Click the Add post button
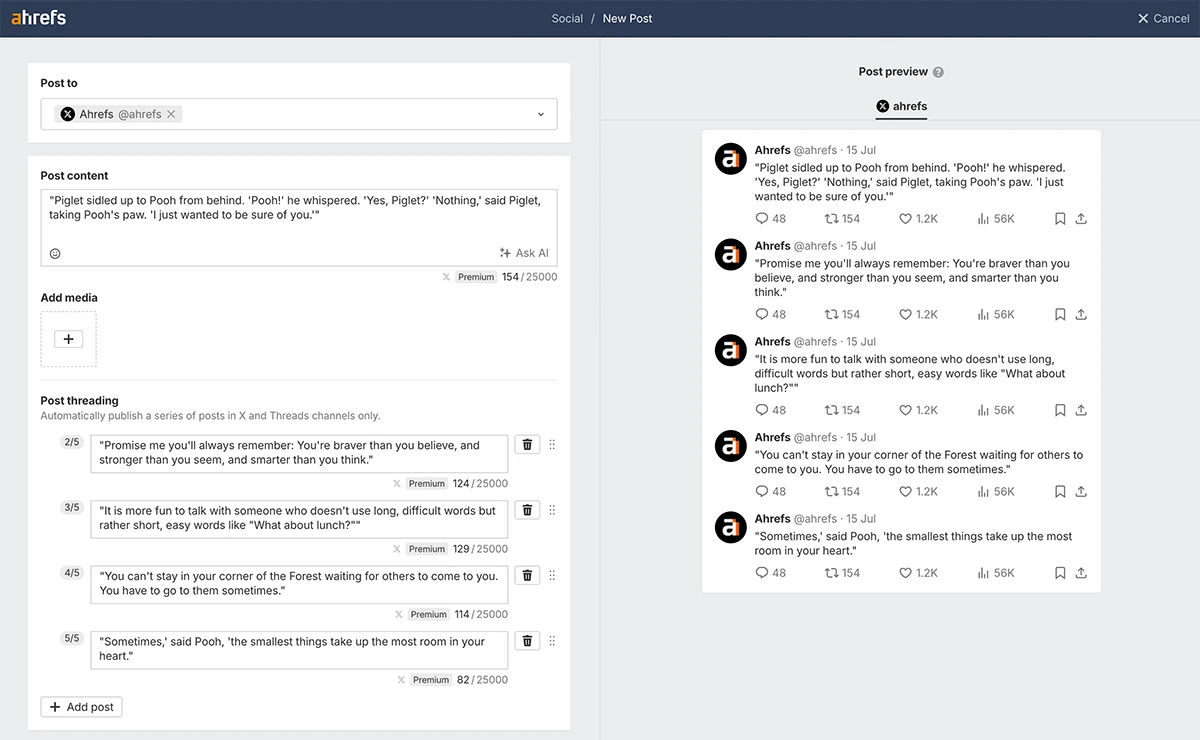The image size is (1200, 740). point(81,707)
